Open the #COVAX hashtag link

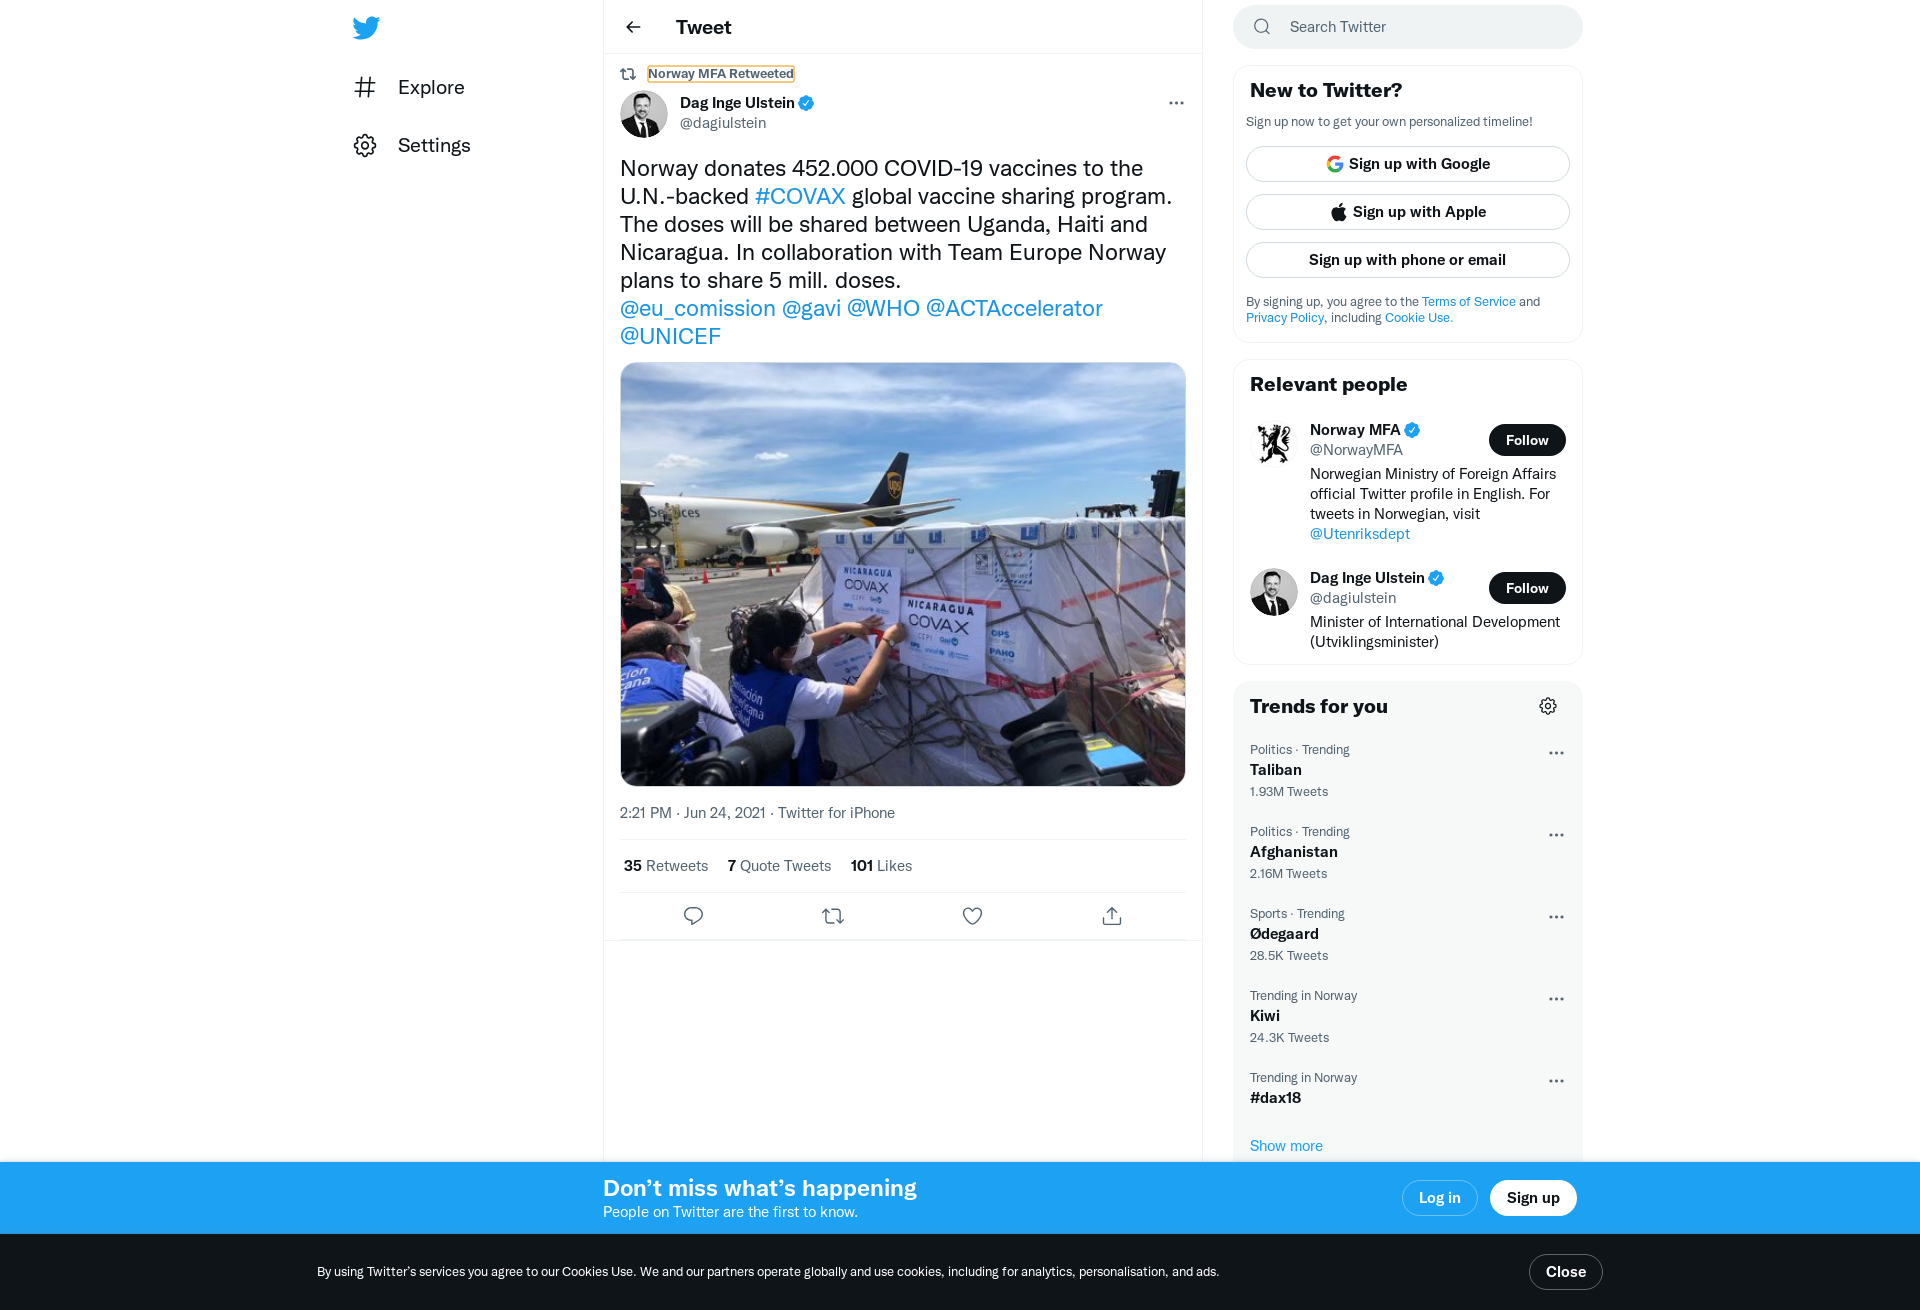coord(800,196)
